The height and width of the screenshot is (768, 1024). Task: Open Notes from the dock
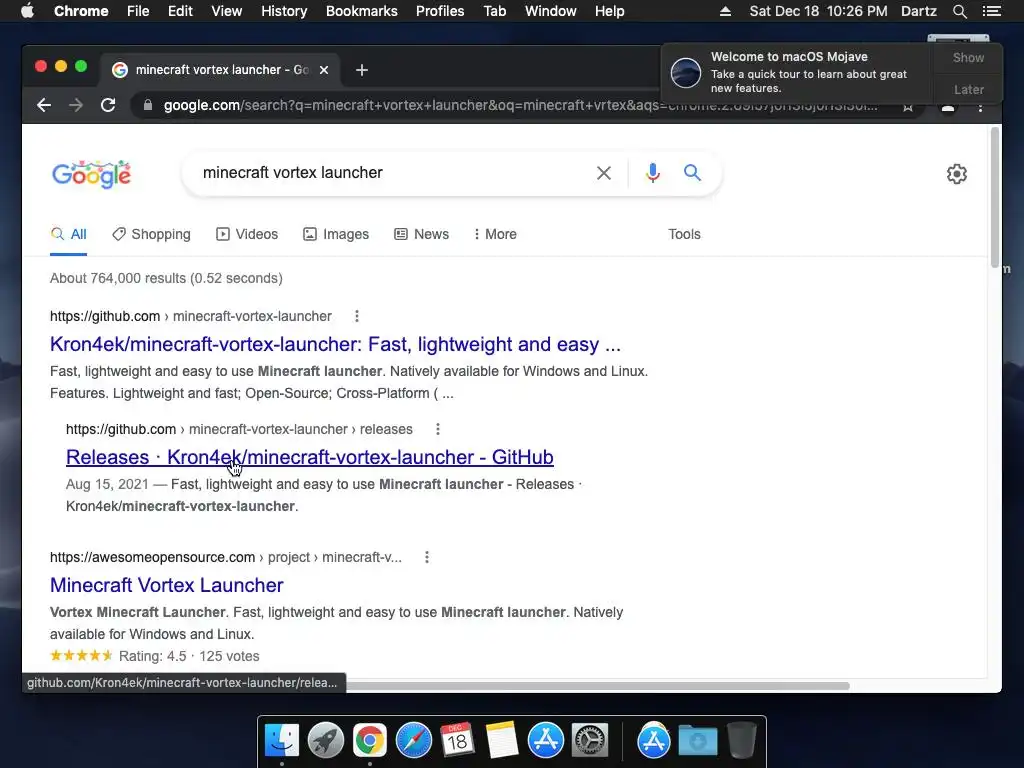tap(502, 741)
